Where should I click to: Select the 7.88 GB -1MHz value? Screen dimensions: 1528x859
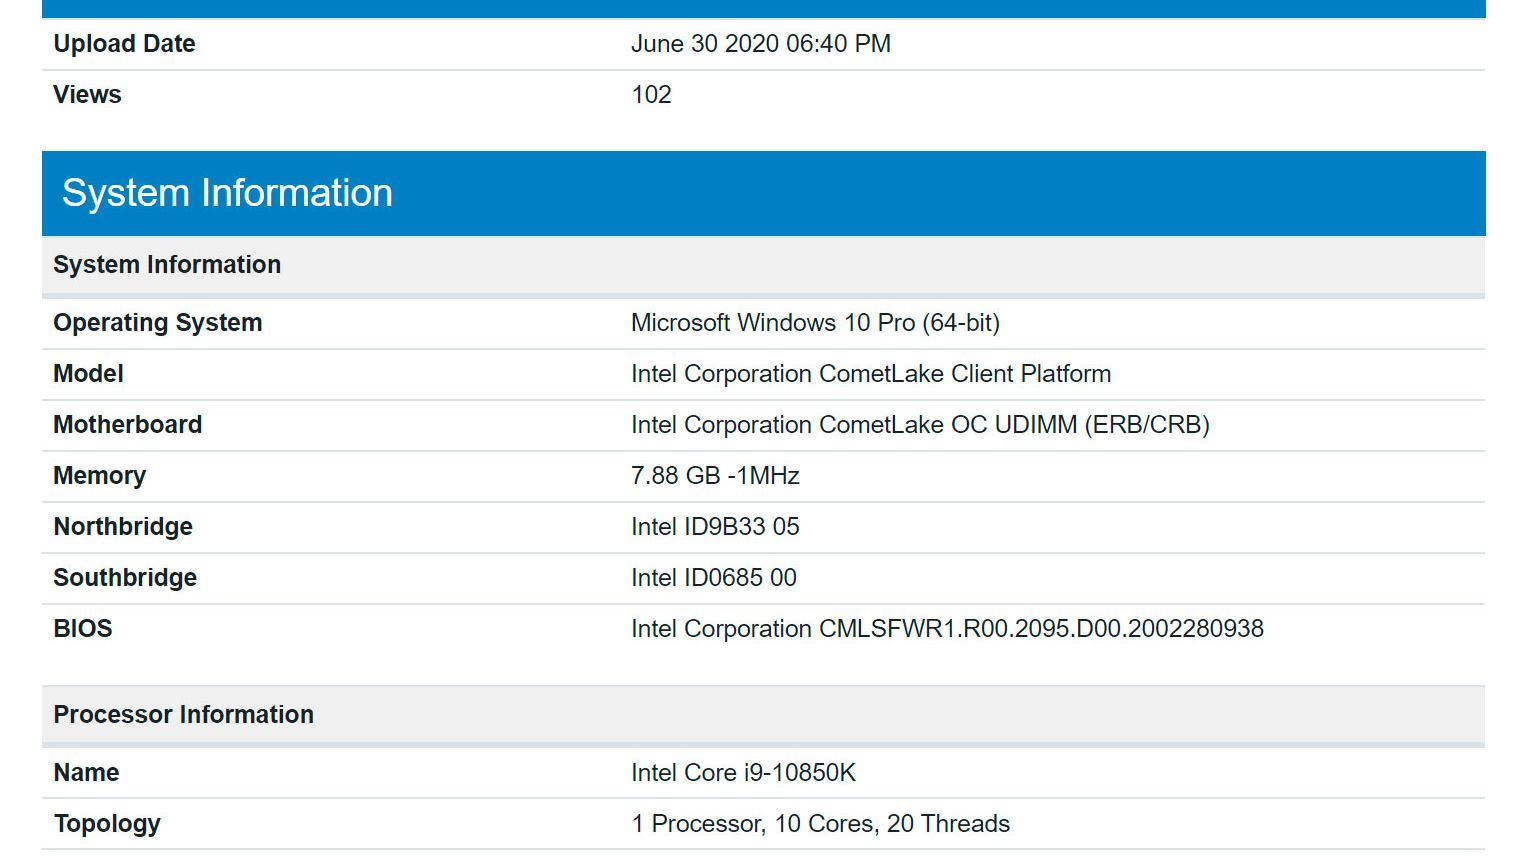pos(715,476)
